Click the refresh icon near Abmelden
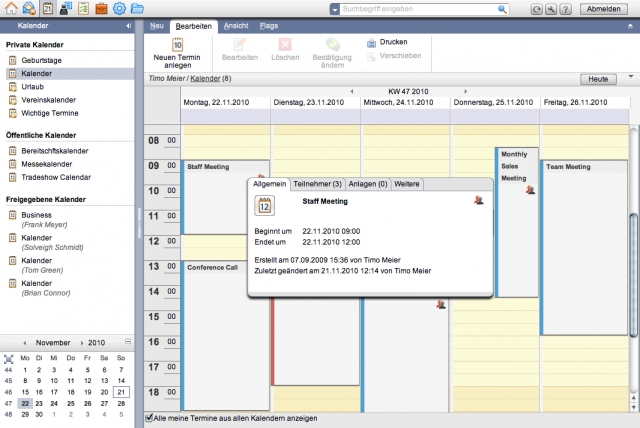Viewport: 640px width, 428px height. point(538,9)
